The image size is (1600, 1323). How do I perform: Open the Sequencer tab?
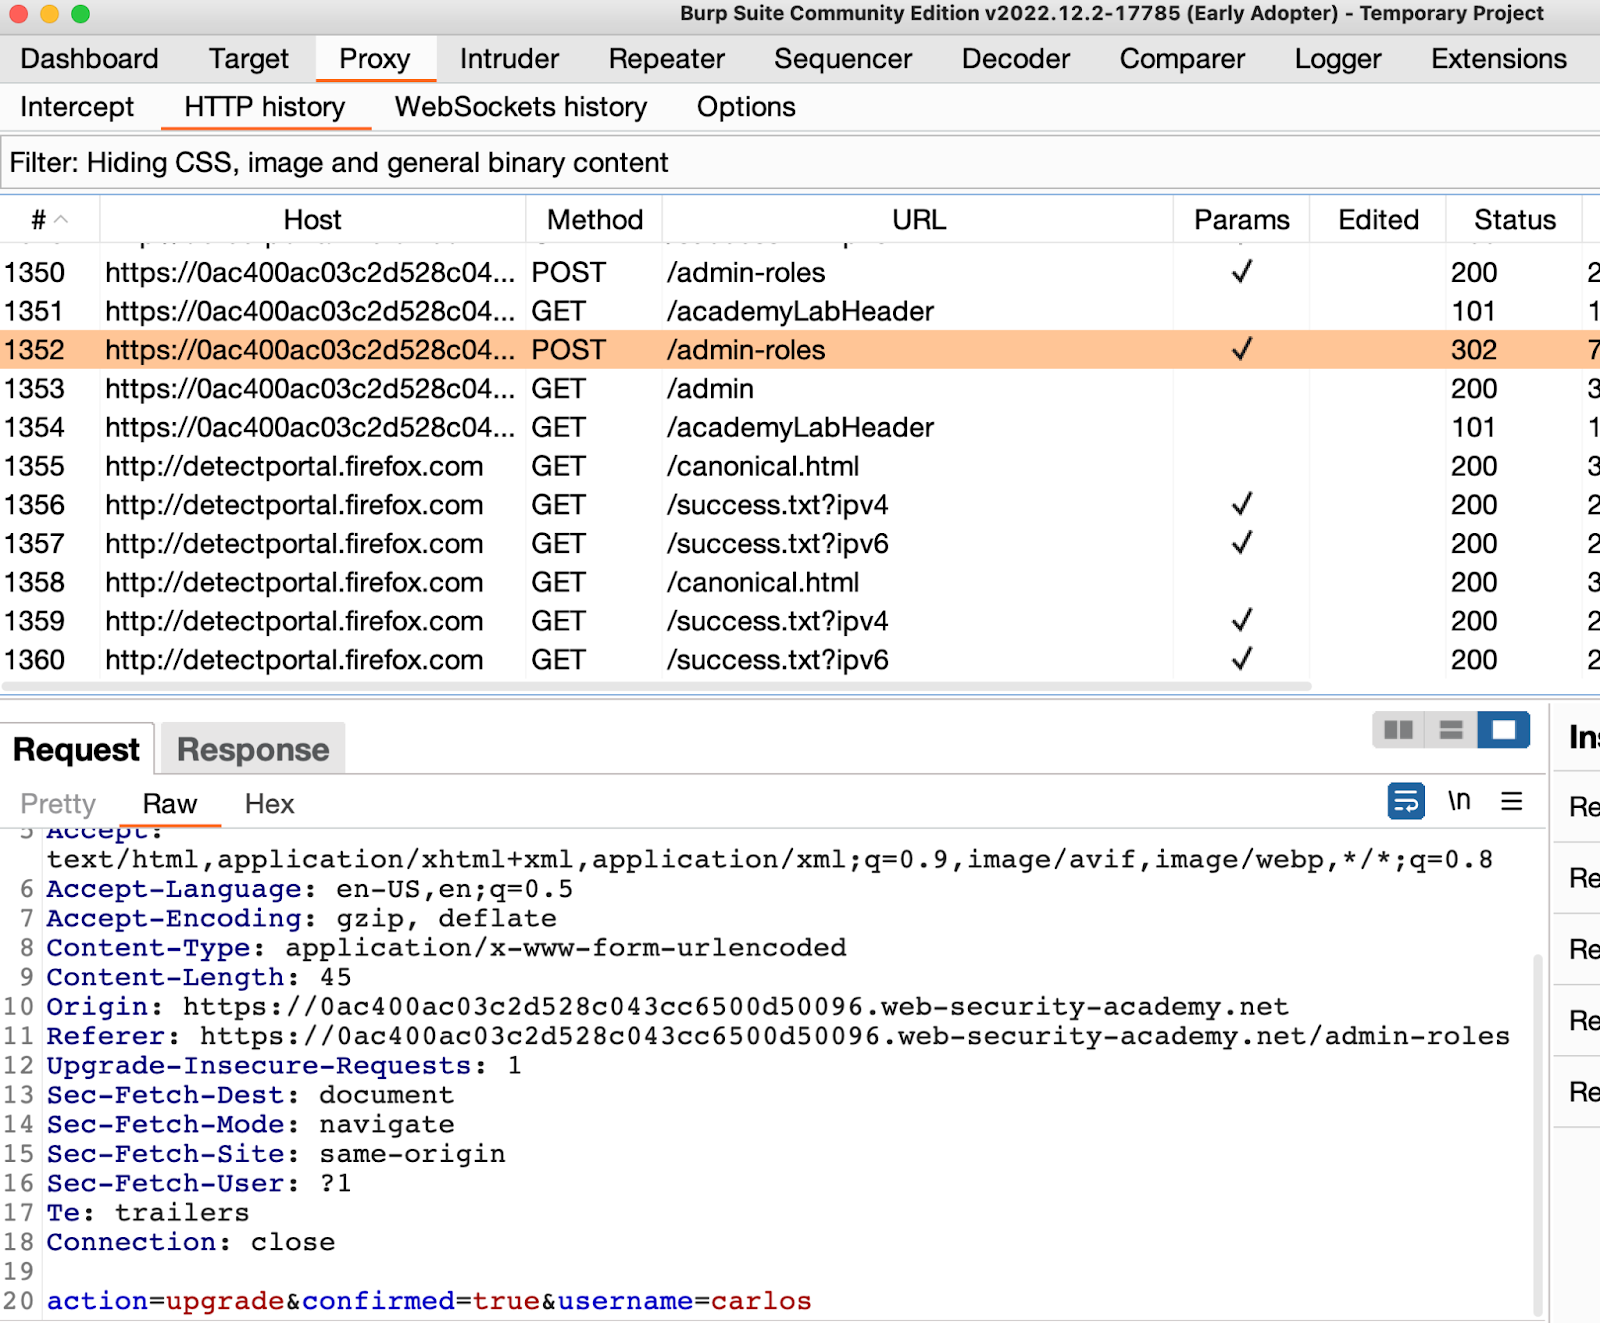(x=843, y=59)
